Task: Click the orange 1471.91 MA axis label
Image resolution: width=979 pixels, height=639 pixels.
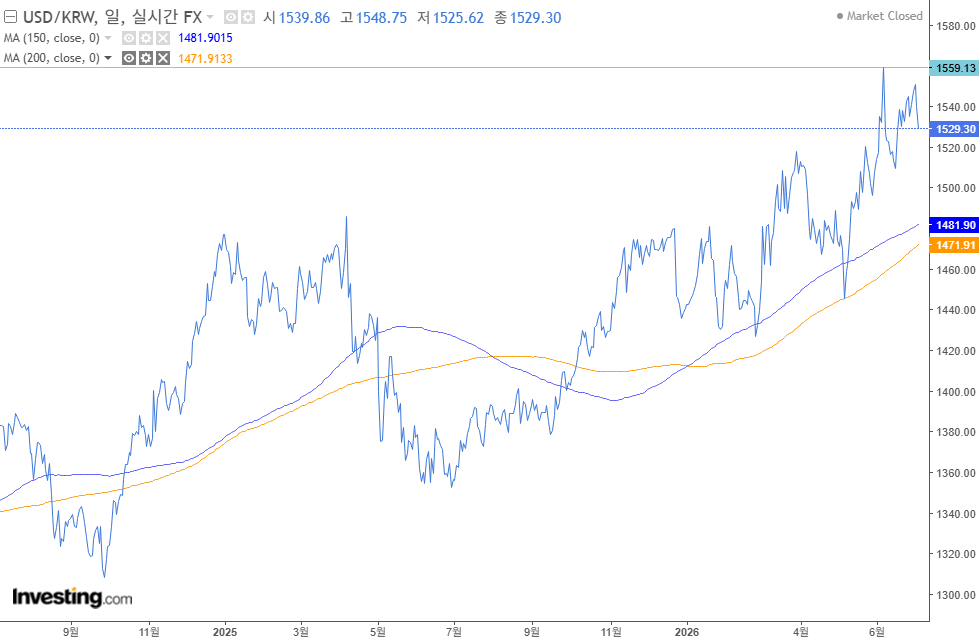Action: click(955, 245)
